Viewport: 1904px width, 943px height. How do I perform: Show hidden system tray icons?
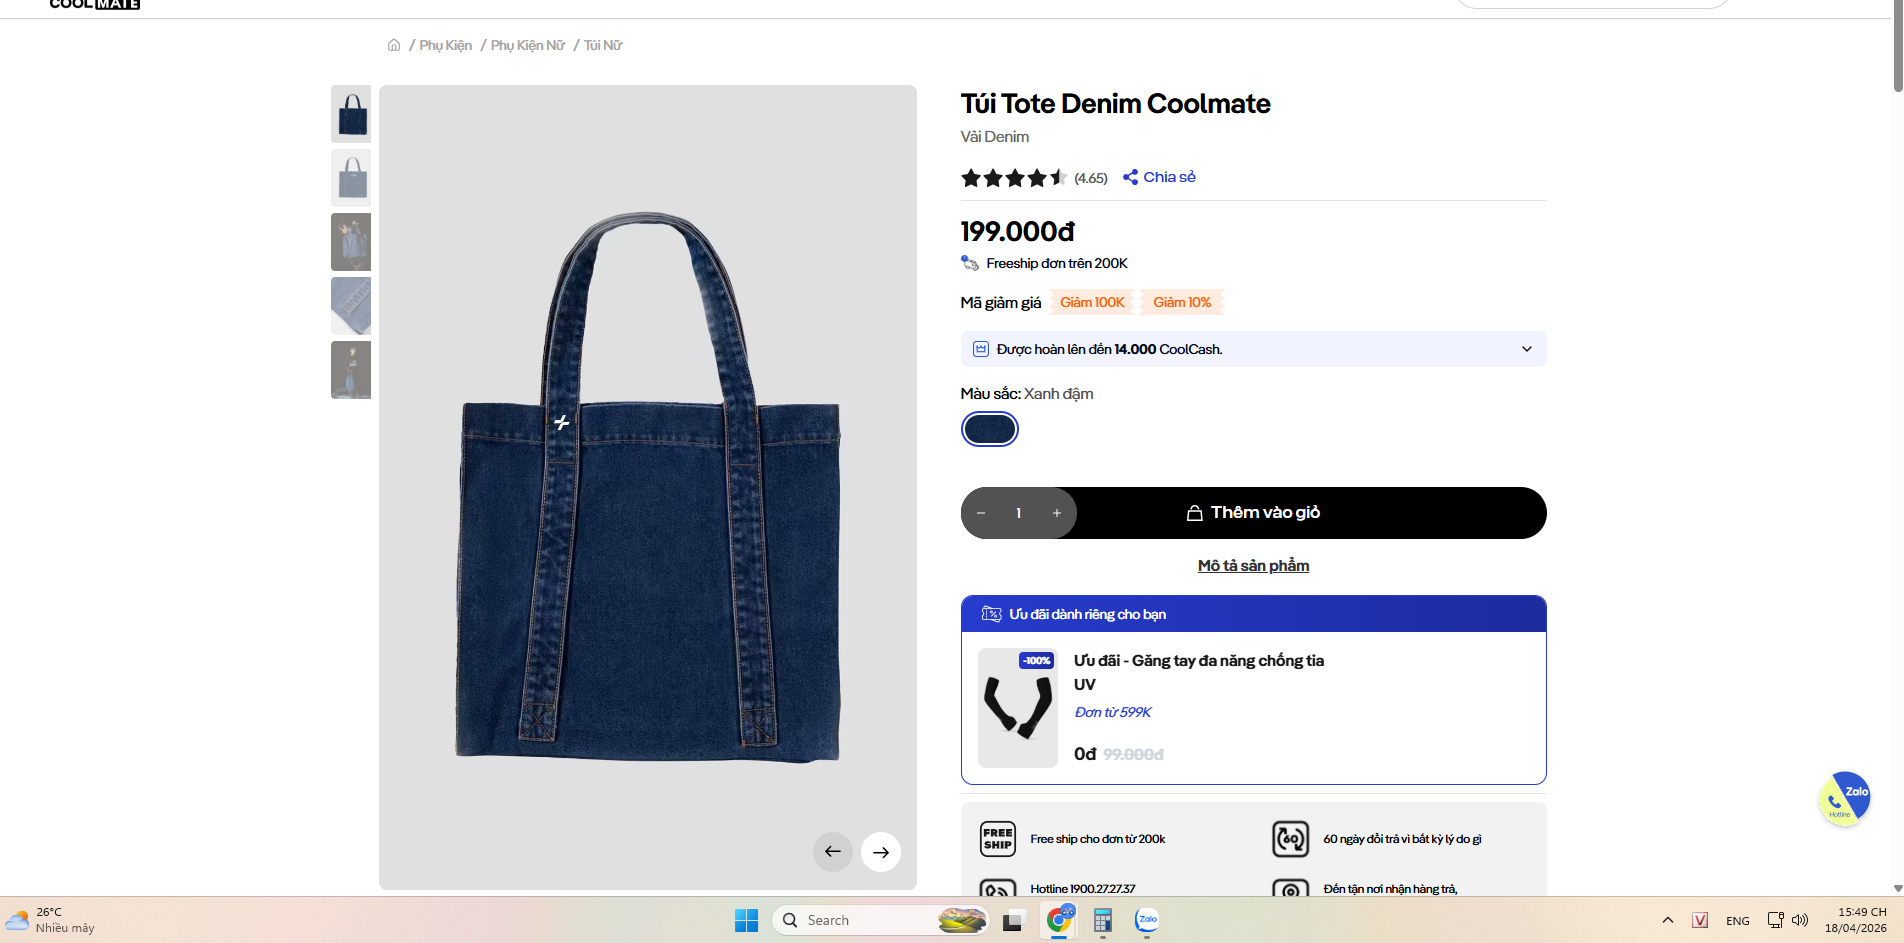point(1667,920)
